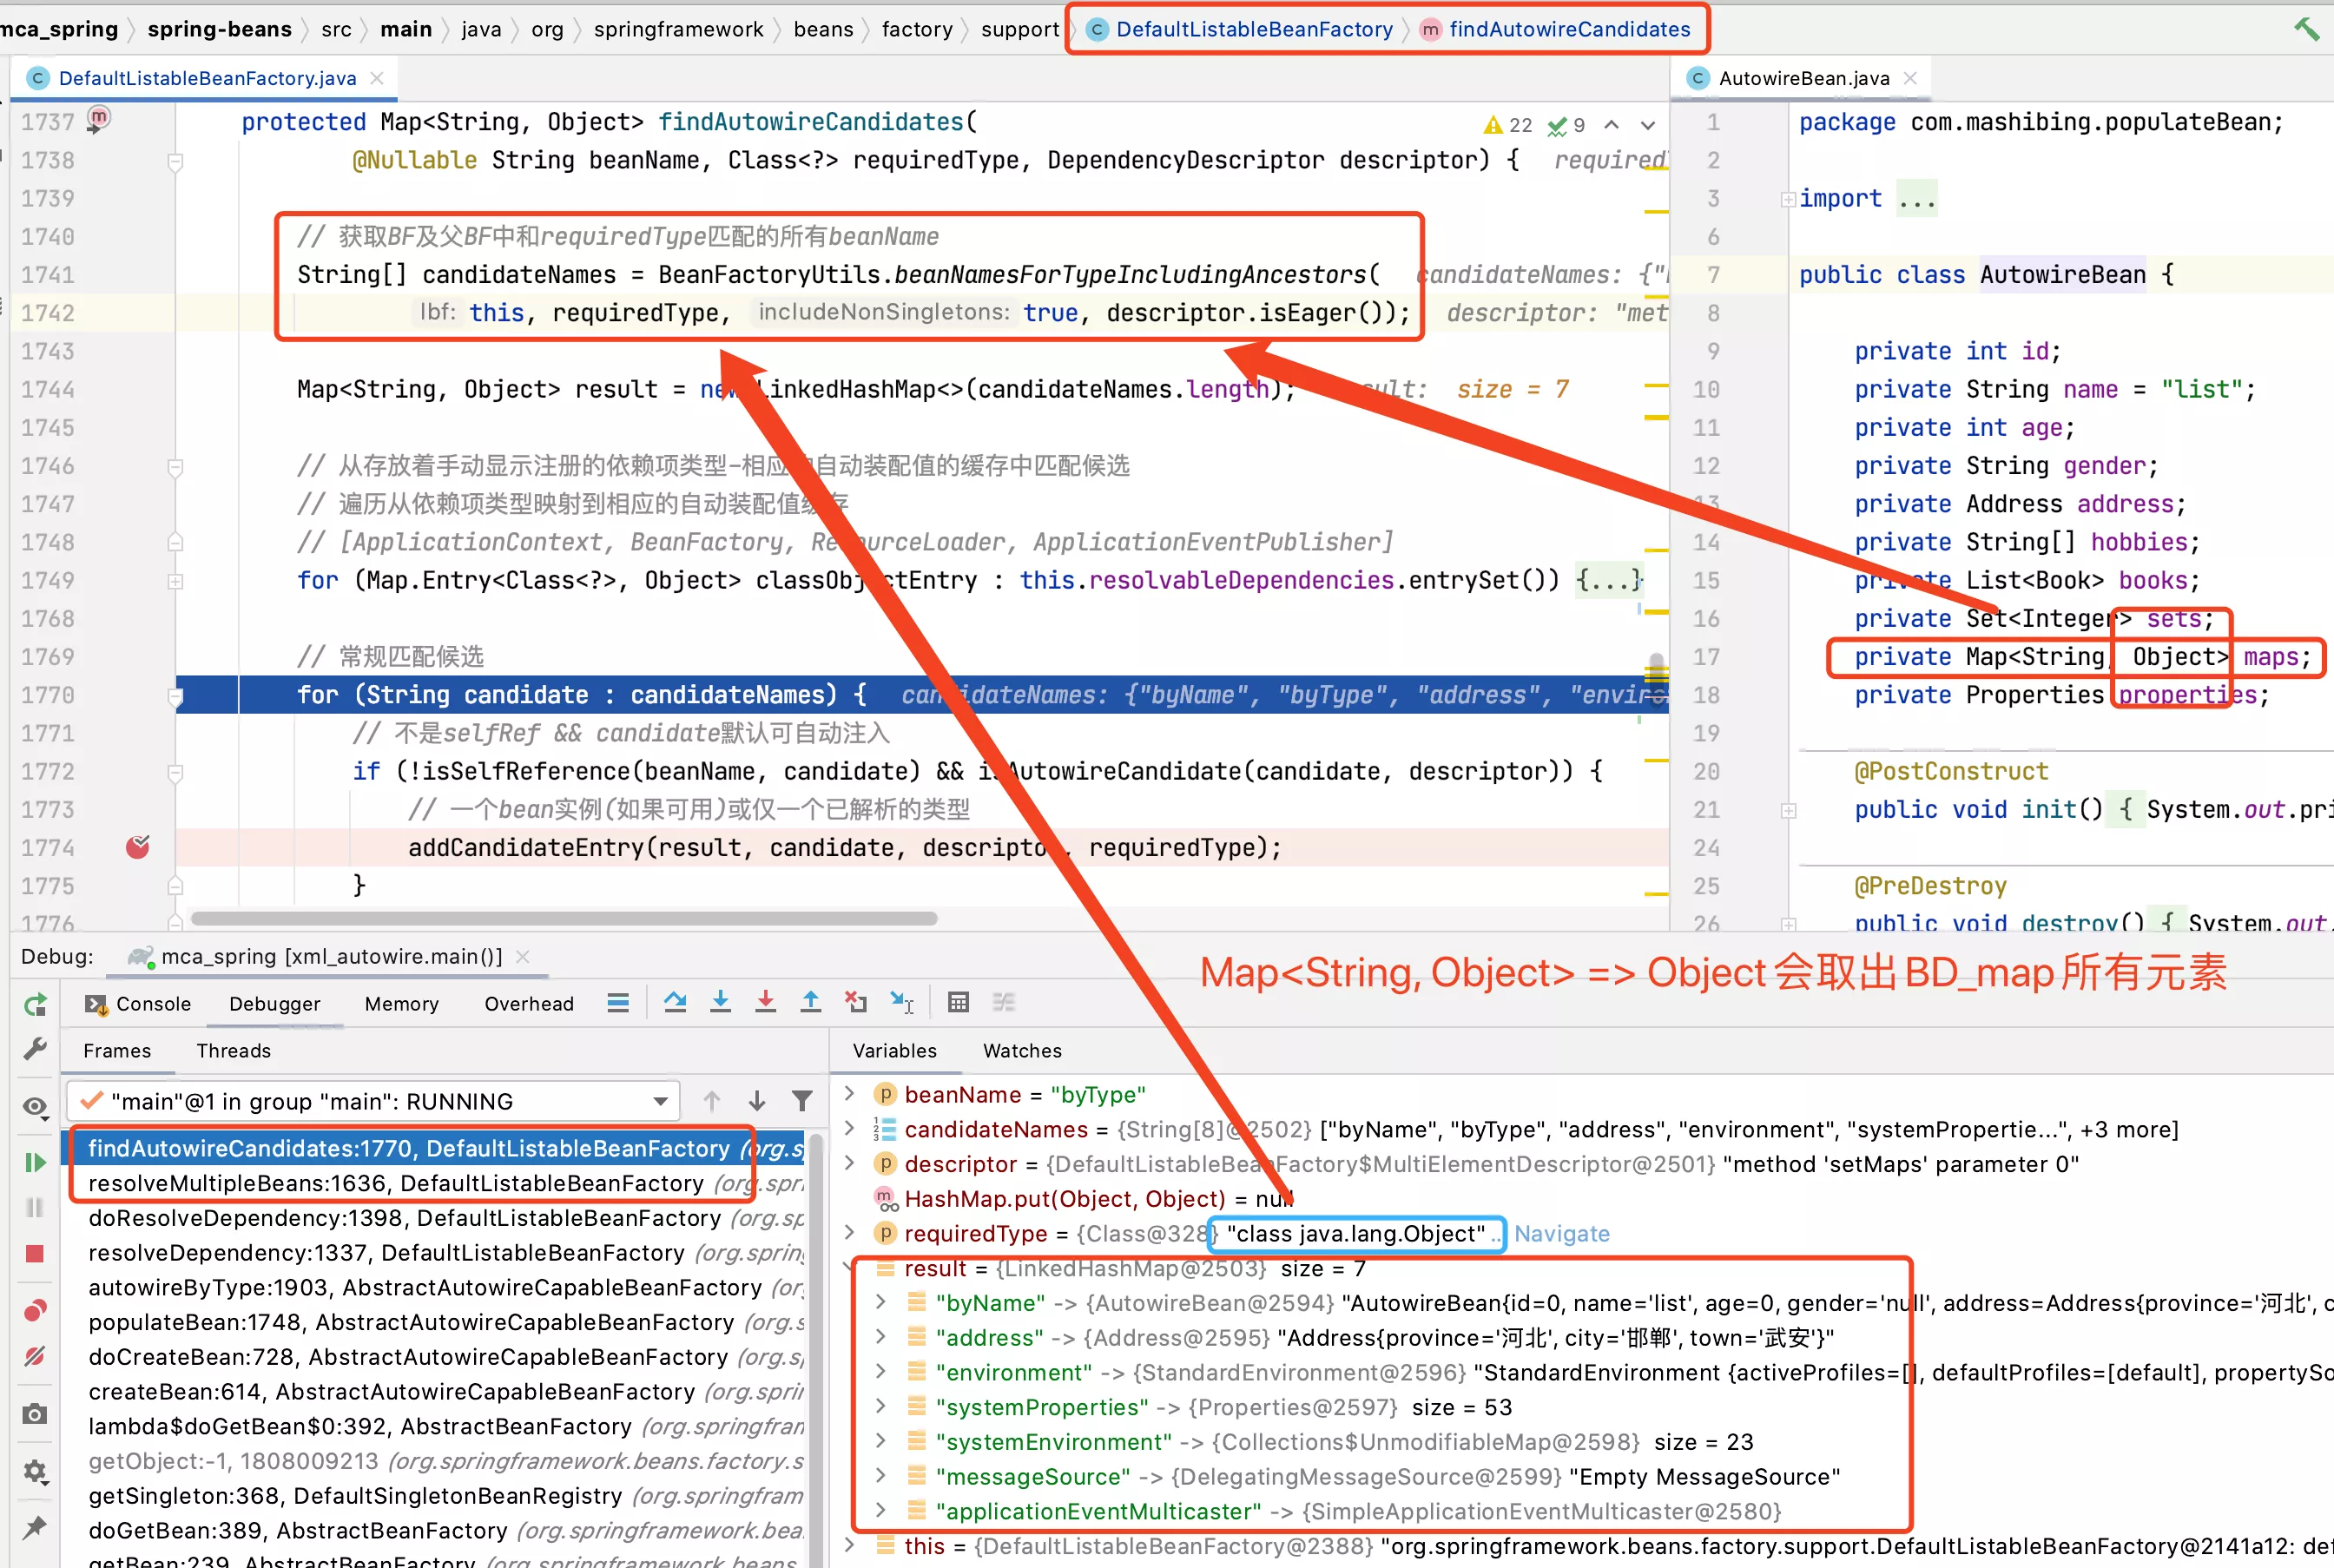Screen dimensions: 2334x1568
Task: Expand the "systemProperties" result entry
Action: click(880, 1407)
